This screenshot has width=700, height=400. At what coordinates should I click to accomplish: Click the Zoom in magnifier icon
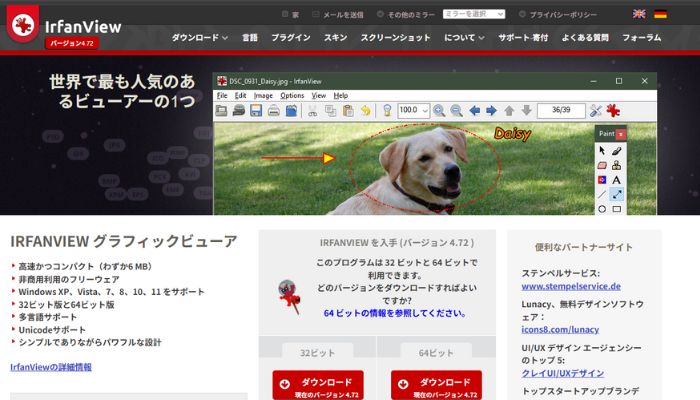pos(439,110)
